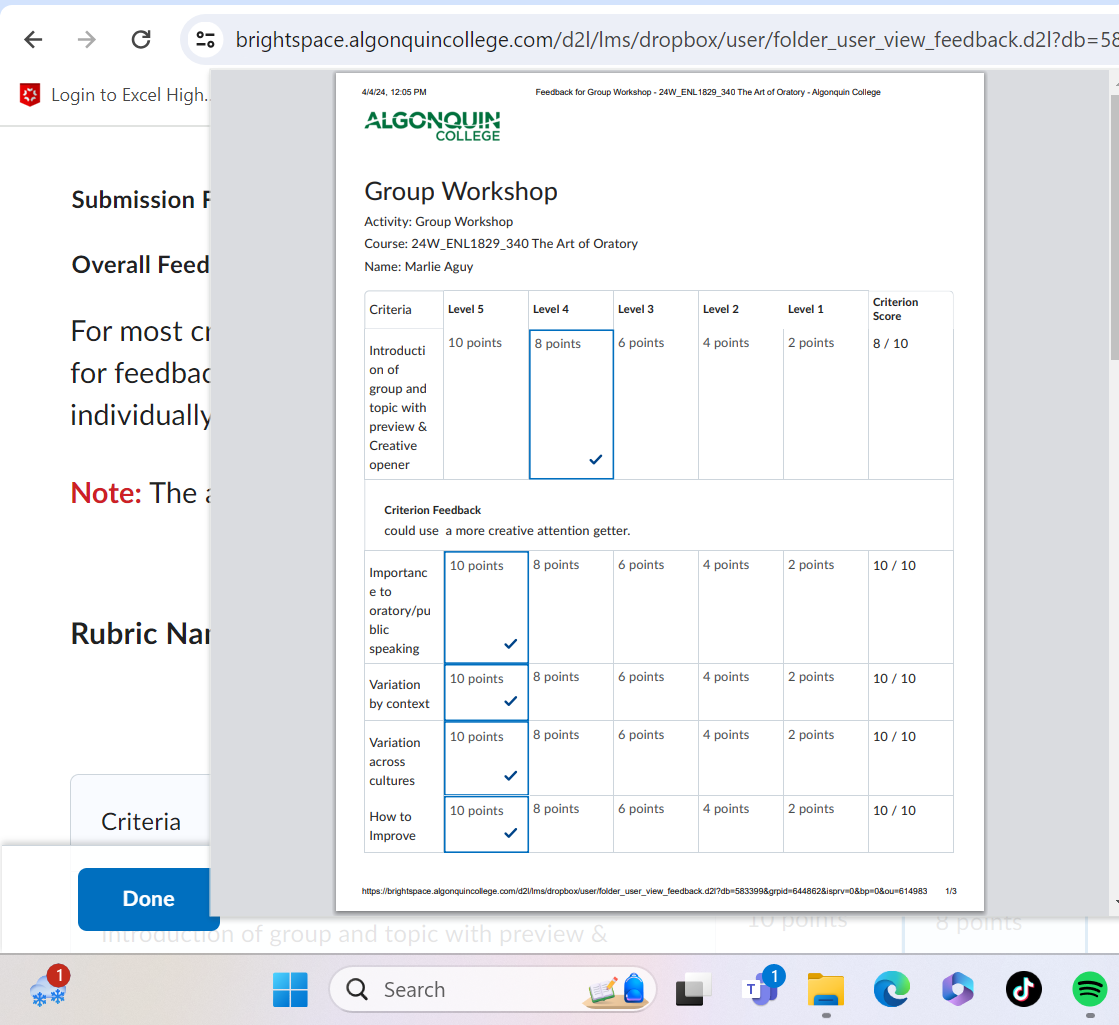Click the Algonquin College logo in the document
1119x1025 pixels.
(x=432, y=126)
